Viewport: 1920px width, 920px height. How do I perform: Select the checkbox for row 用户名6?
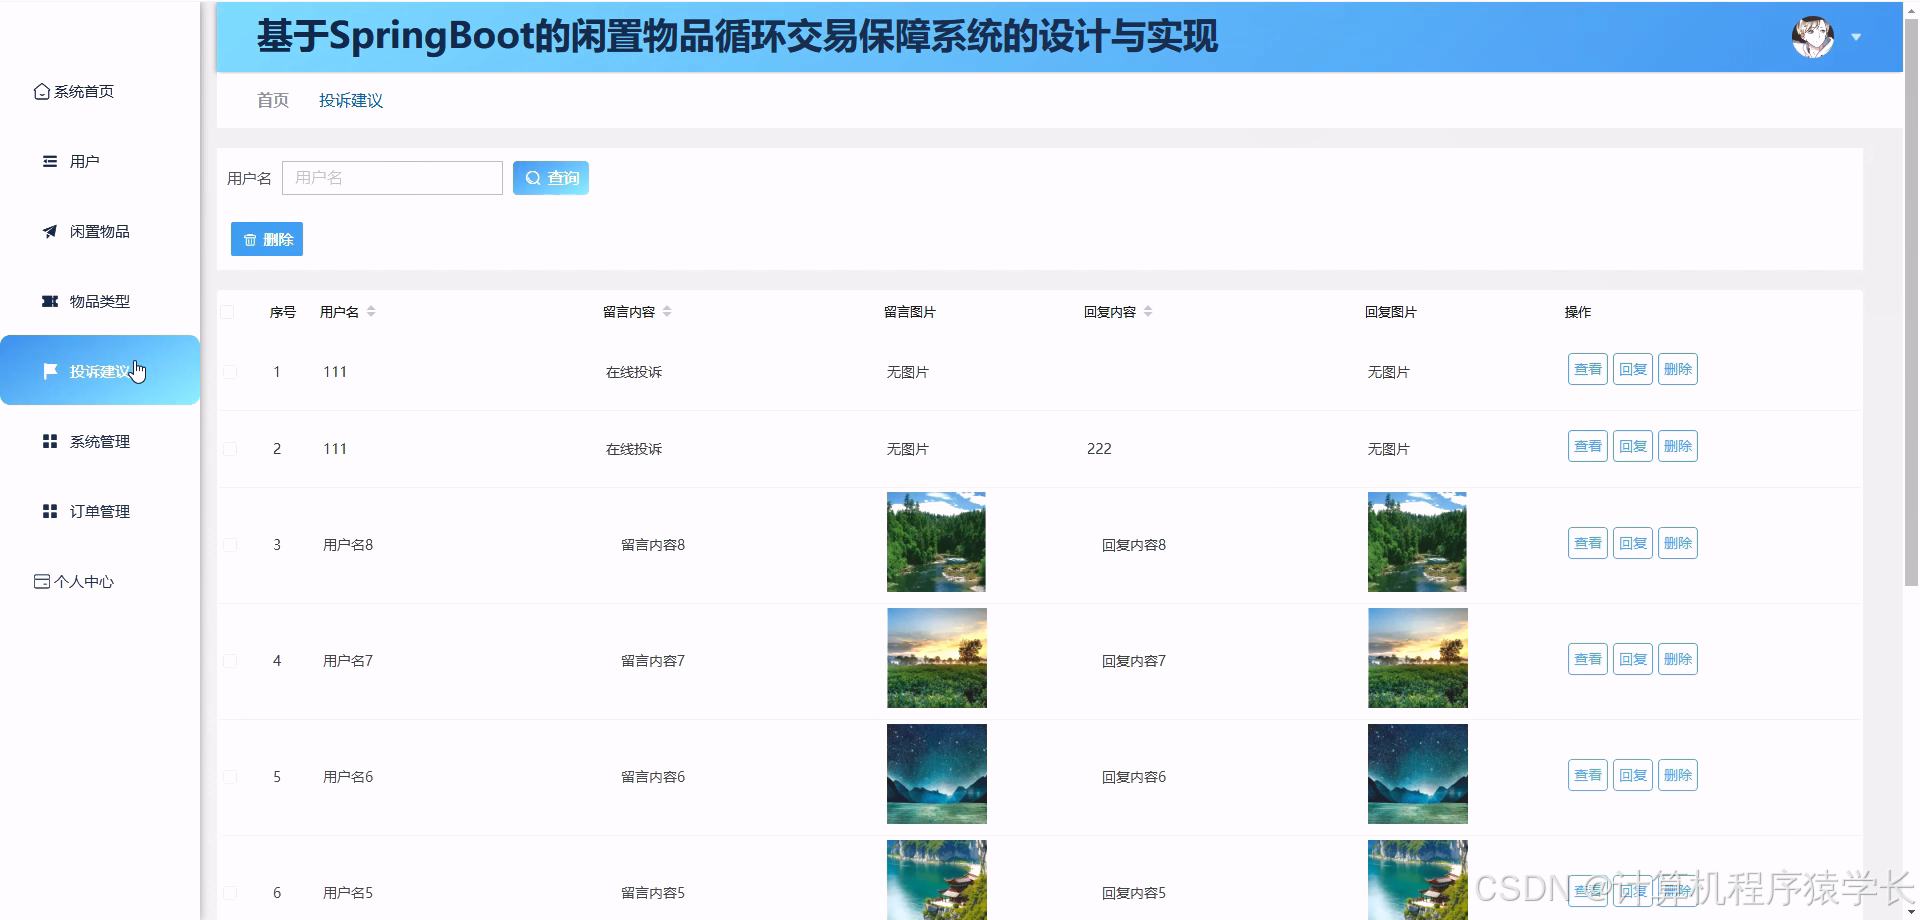(x=230, y=777)
